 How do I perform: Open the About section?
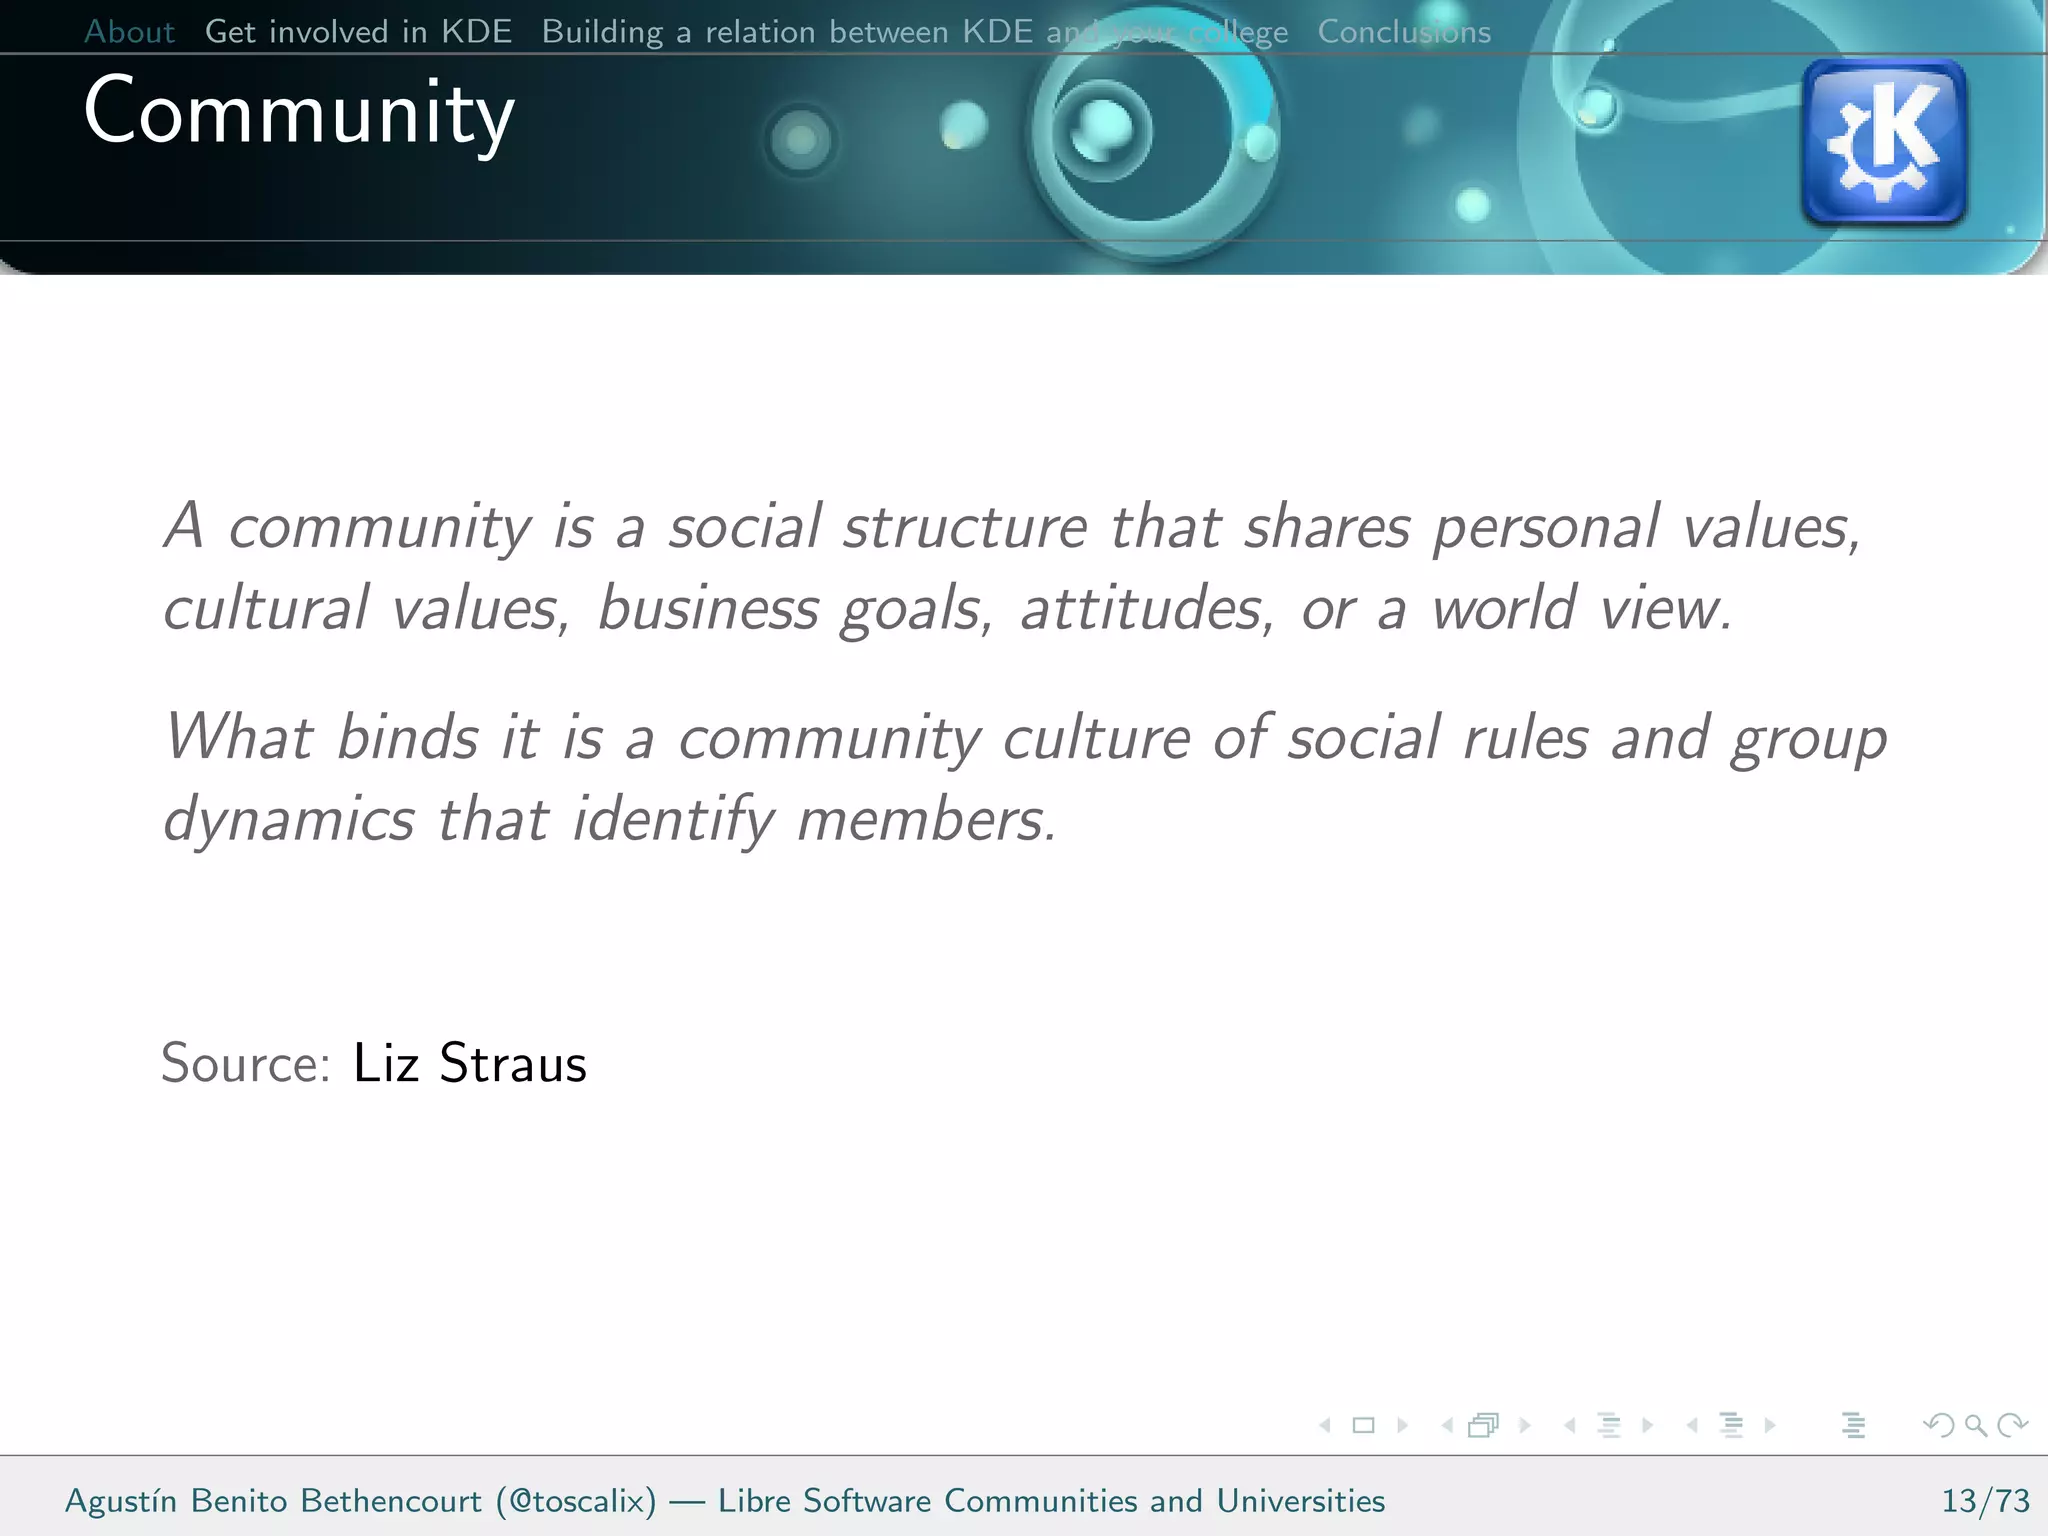[129, 31]
